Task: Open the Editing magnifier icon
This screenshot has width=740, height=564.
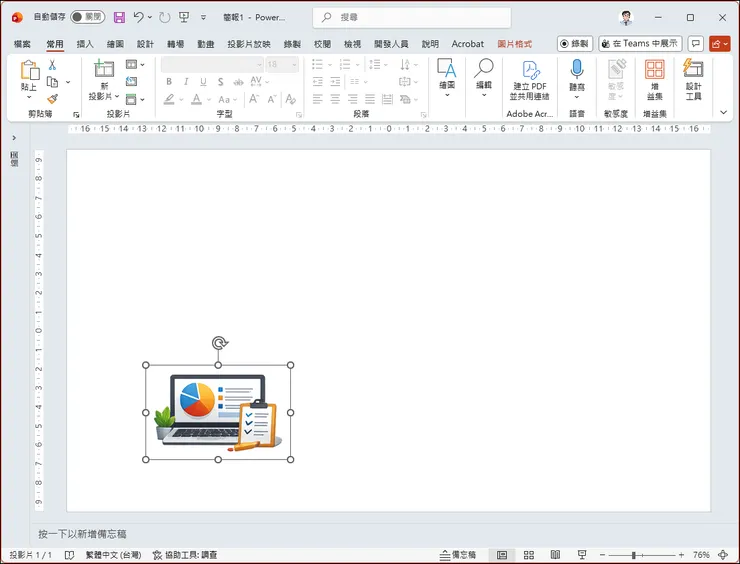Action: 484,68
